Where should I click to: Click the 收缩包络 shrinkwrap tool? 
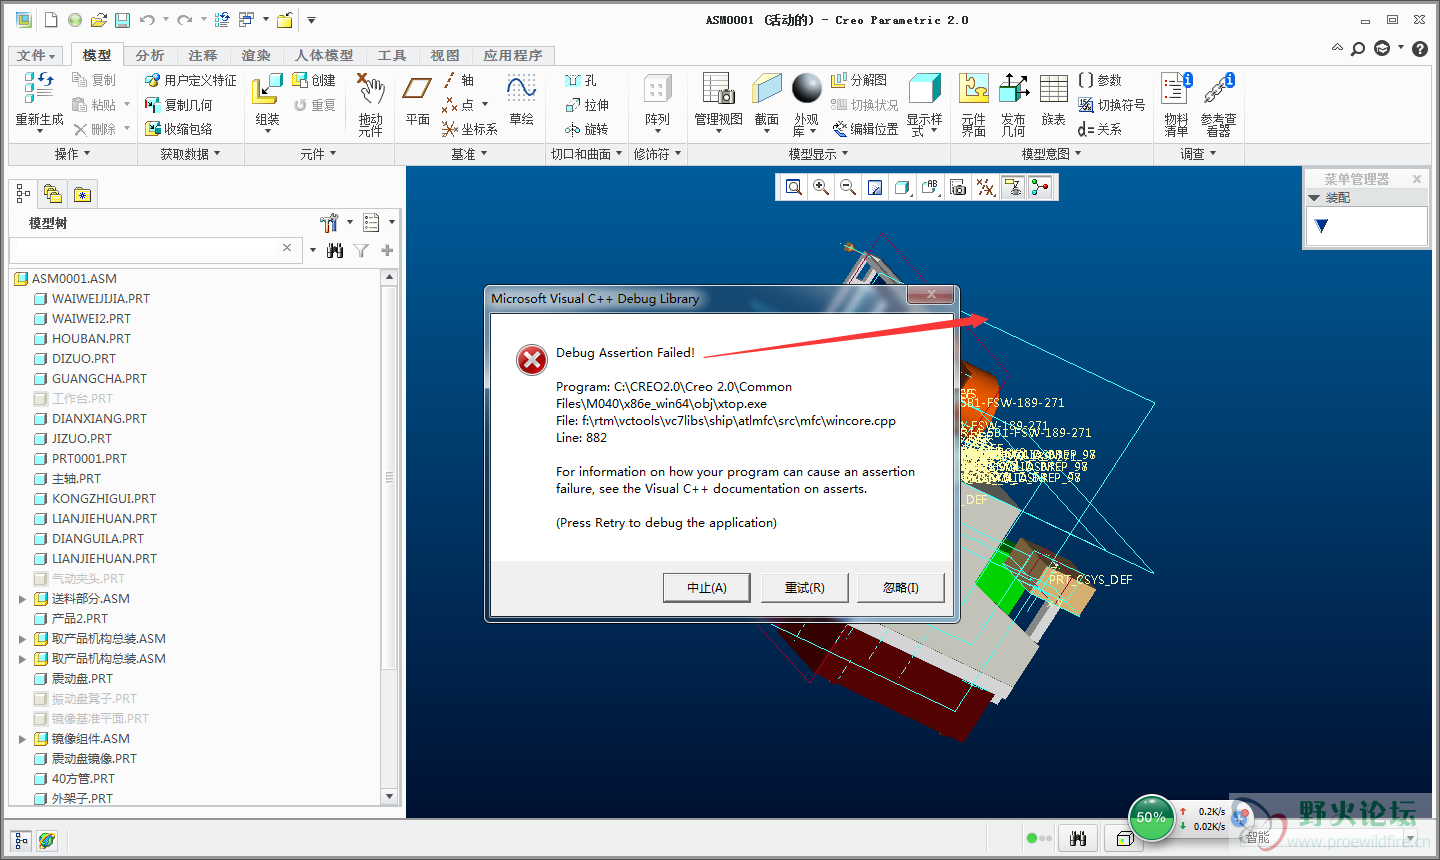179,129
